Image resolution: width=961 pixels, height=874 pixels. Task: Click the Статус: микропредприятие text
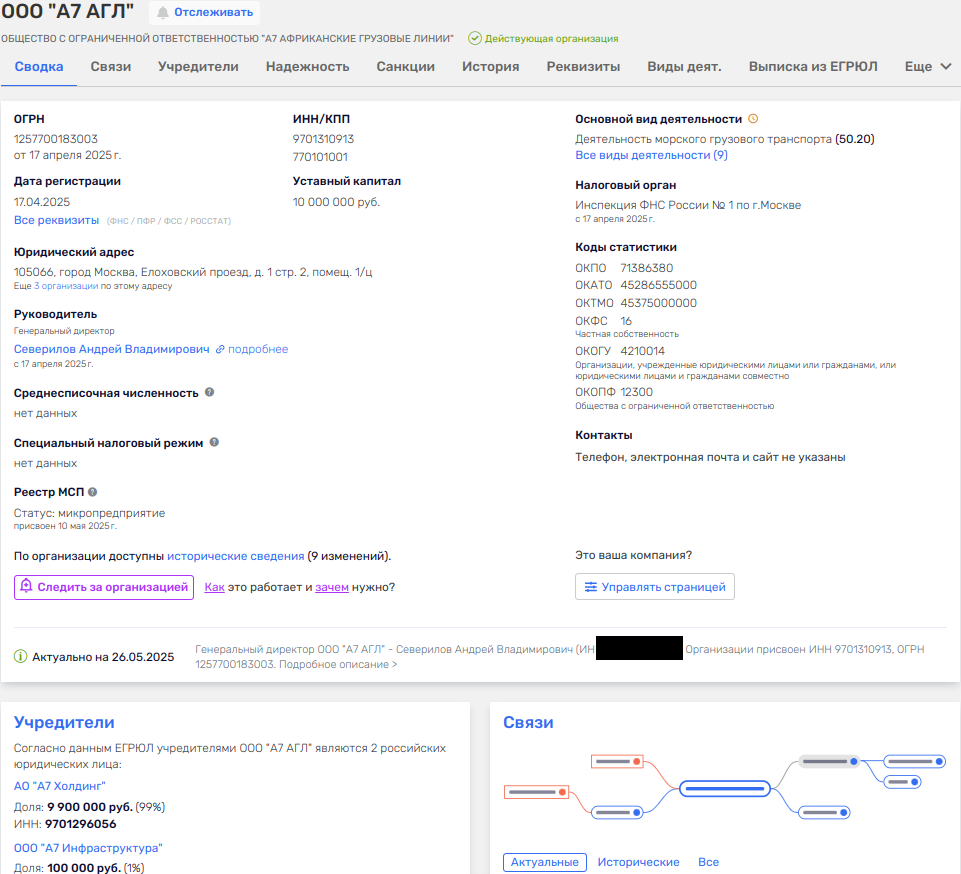coord(89,513)
